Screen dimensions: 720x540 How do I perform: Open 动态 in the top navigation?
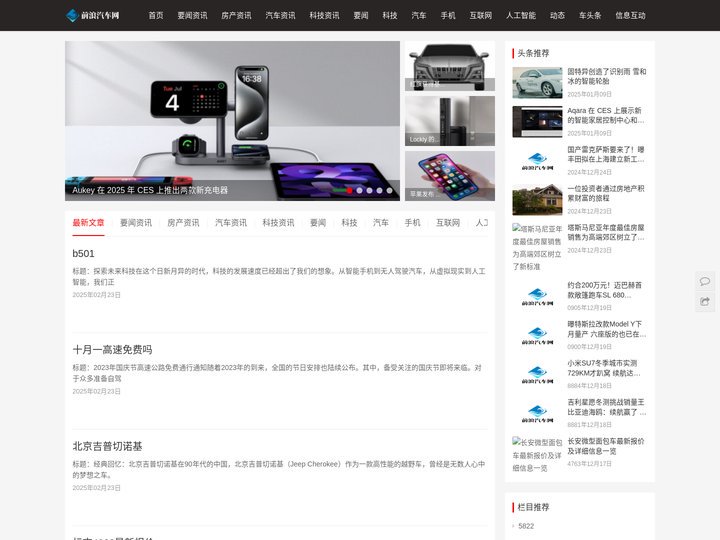tap(557, 15)
